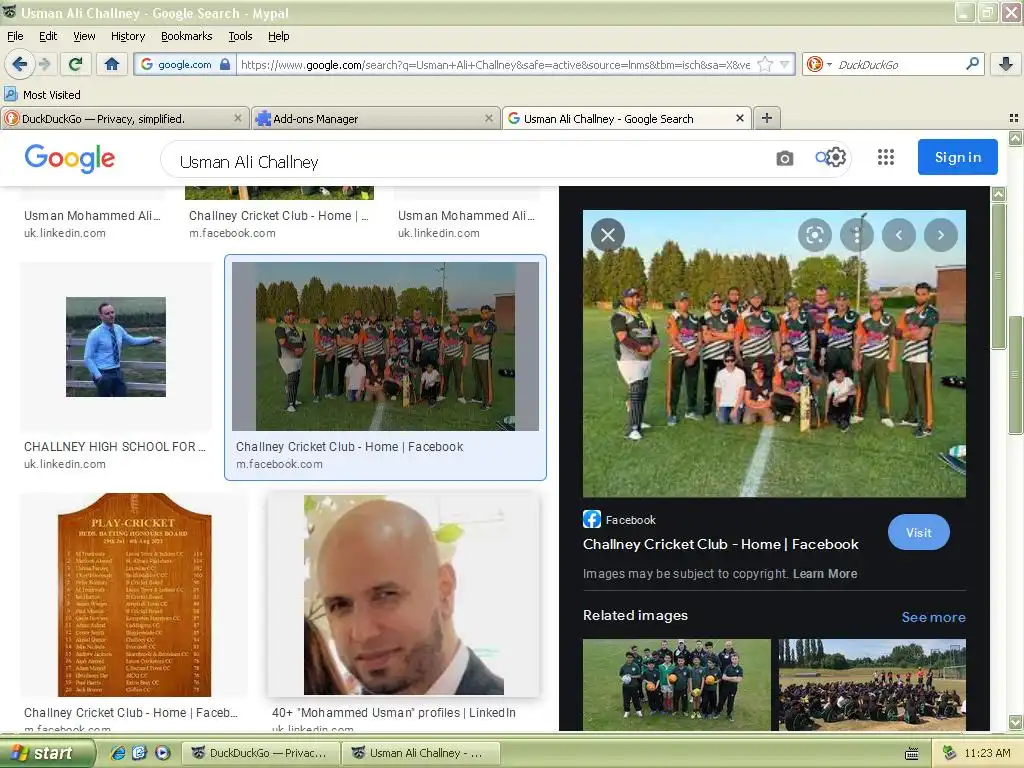Screen dimensions: 1024x768
Task: Open the View menu
Action: pos(84,36)
